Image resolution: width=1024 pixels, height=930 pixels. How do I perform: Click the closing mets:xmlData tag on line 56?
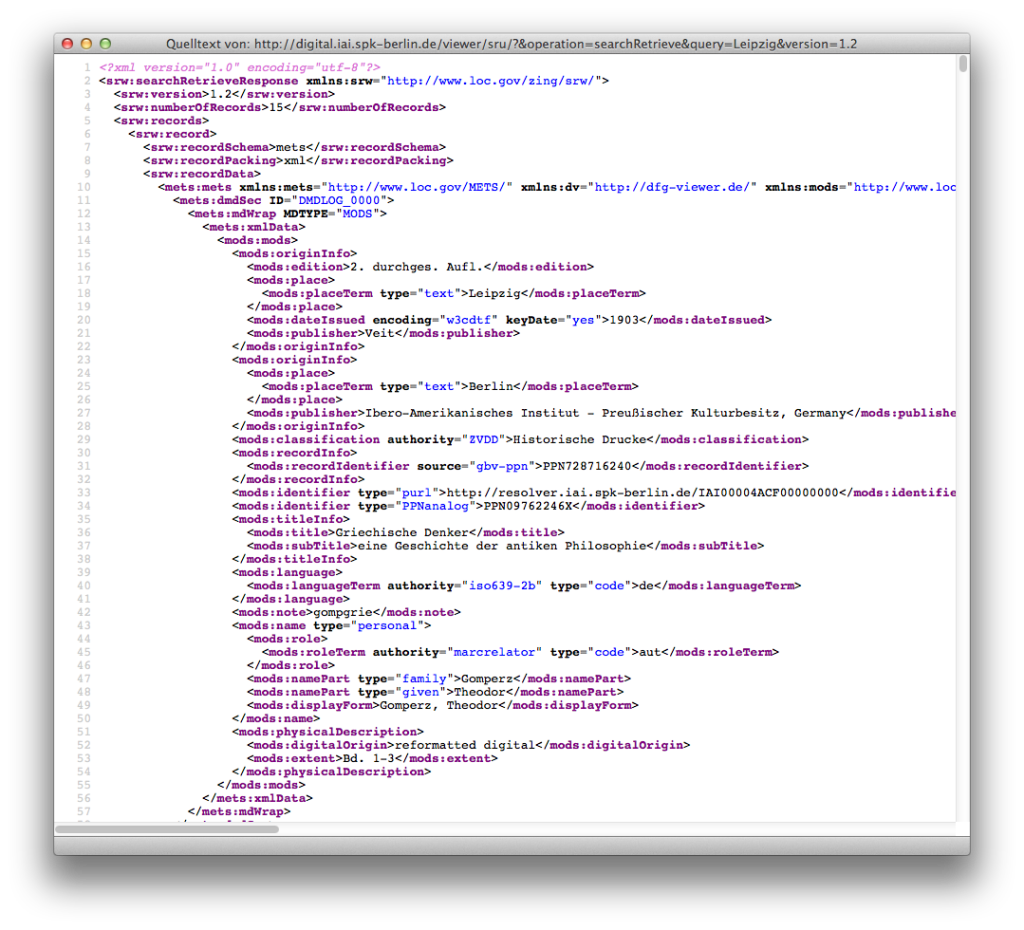257,799
